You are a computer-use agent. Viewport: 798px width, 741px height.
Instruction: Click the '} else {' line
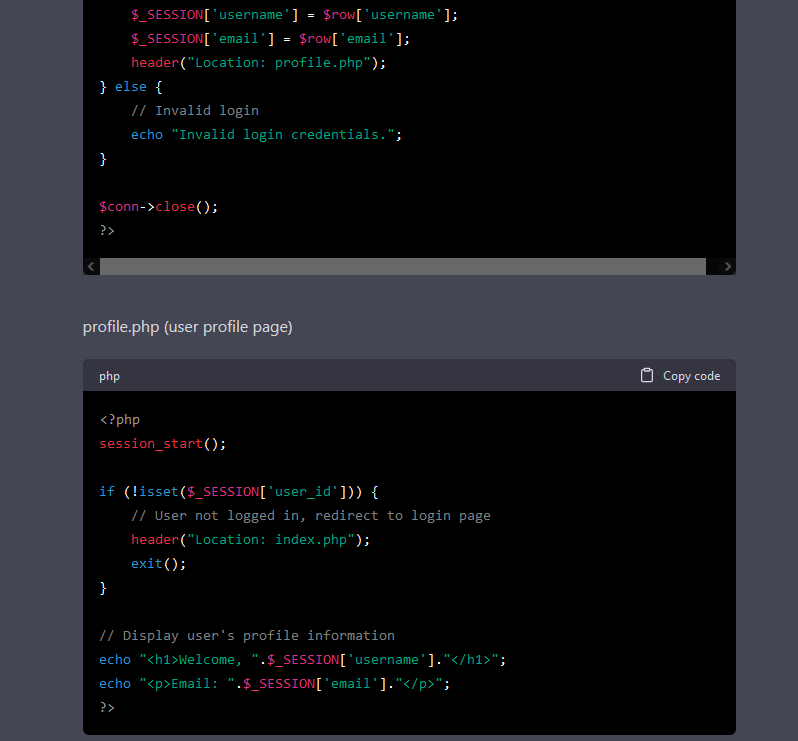tap(131, 87)
